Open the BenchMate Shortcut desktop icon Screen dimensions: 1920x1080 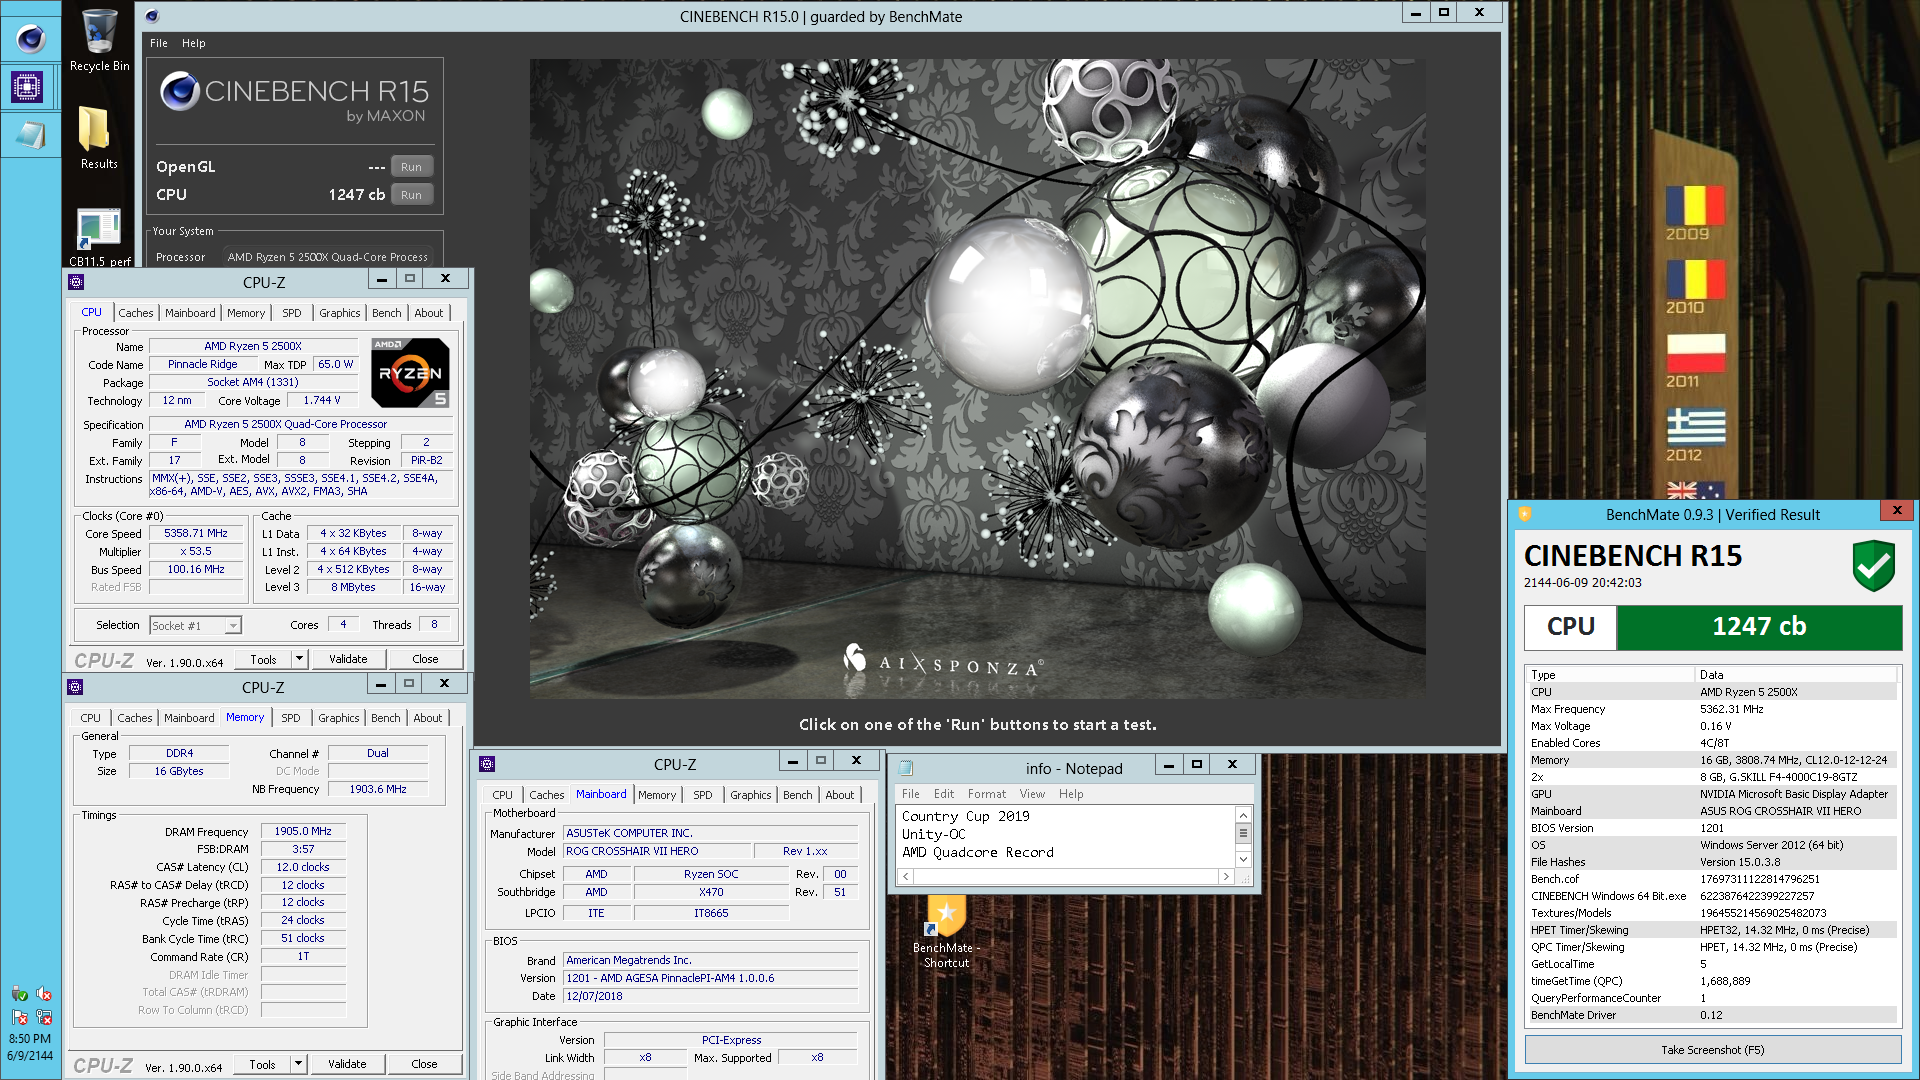pos(946,931)
